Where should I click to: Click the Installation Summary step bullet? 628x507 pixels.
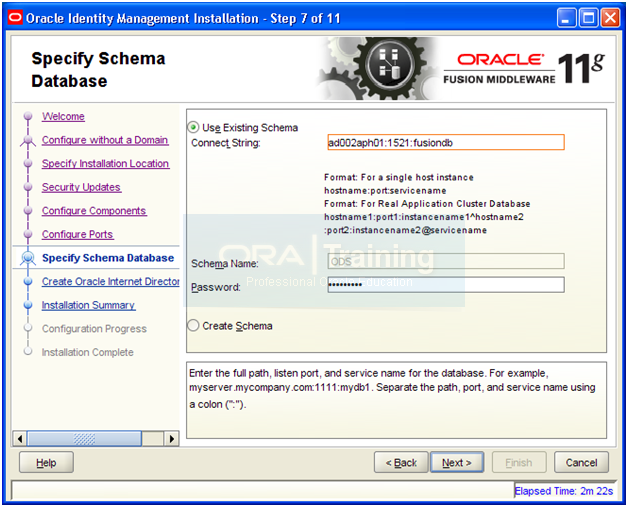[28, 305]
